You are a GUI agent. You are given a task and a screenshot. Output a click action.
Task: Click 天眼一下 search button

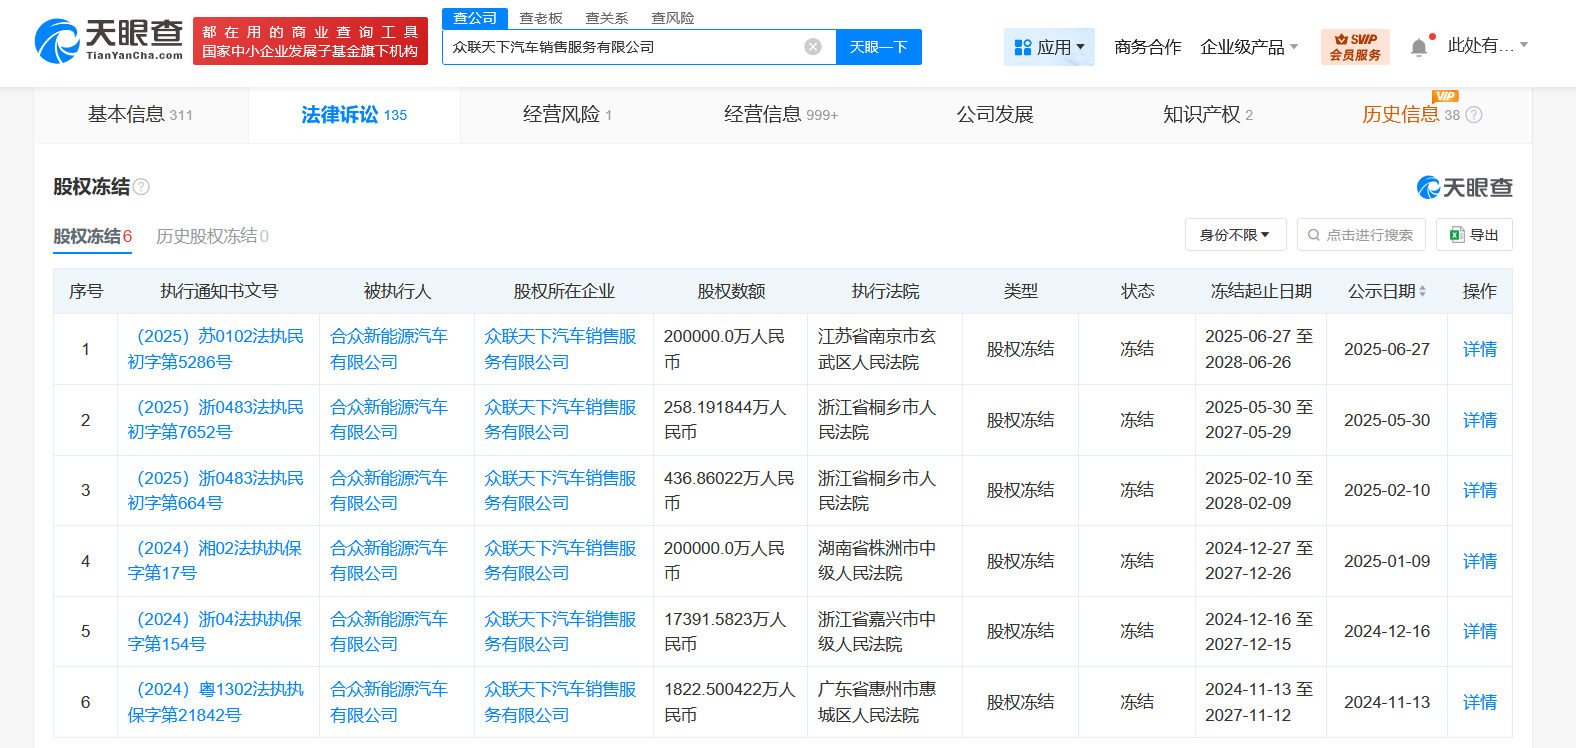point(878,47)
